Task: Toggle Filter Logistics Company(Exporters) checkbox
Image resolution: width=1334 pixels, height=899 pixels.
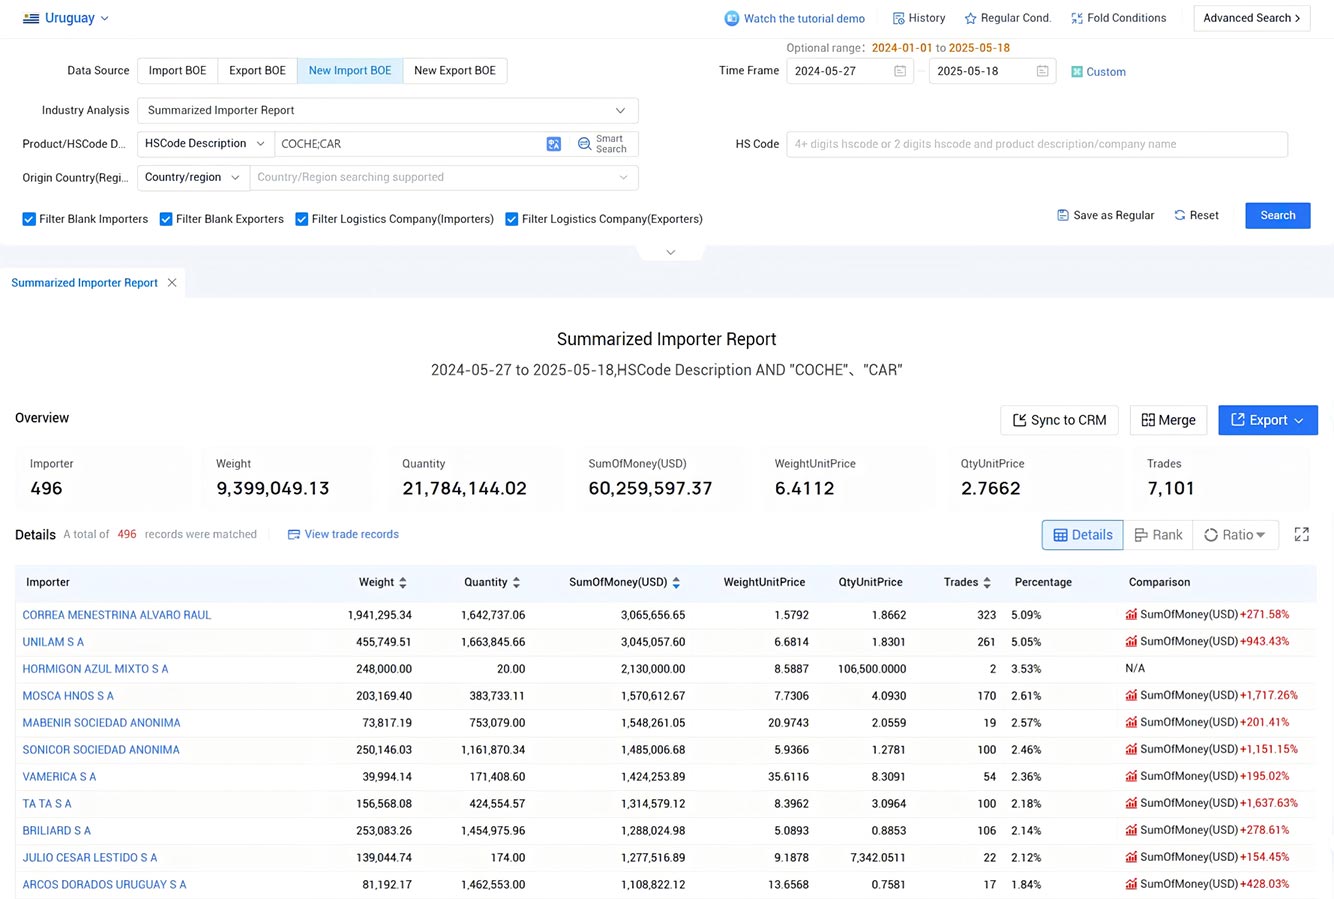Action: click(511, 219)
